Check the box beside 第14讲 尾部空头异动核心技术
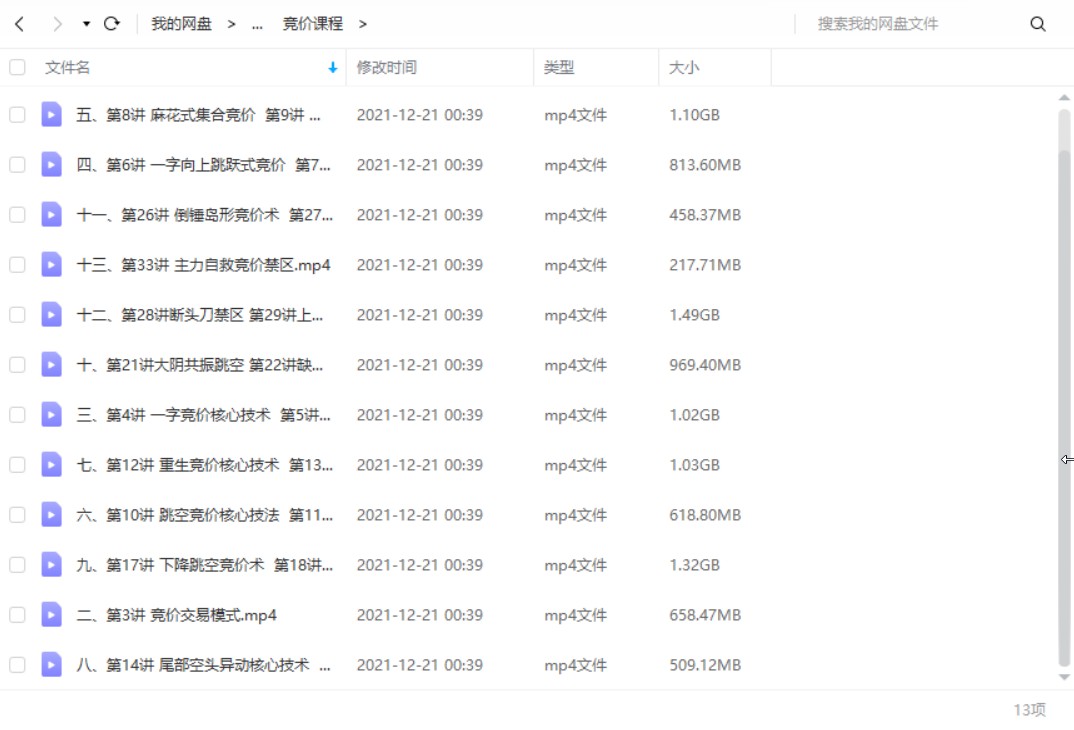Image resolution: width=1074 pixels, height=730 pixels. click(16, 664)
